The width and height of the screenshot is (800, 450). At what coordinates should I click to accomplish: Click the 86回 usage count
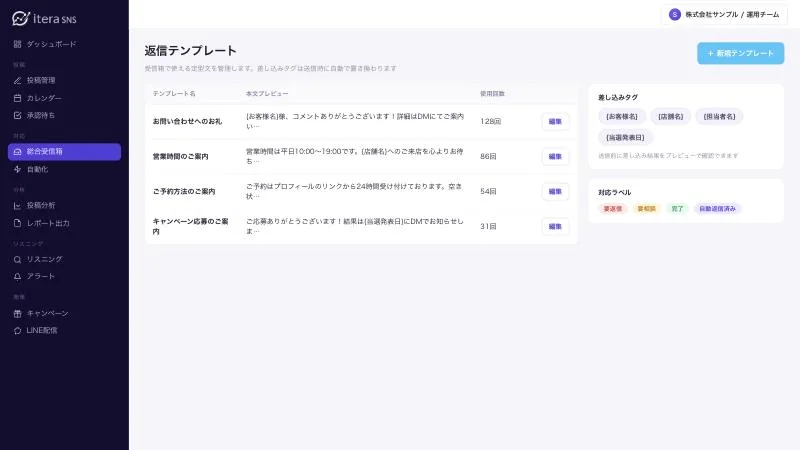click(488, 157)
